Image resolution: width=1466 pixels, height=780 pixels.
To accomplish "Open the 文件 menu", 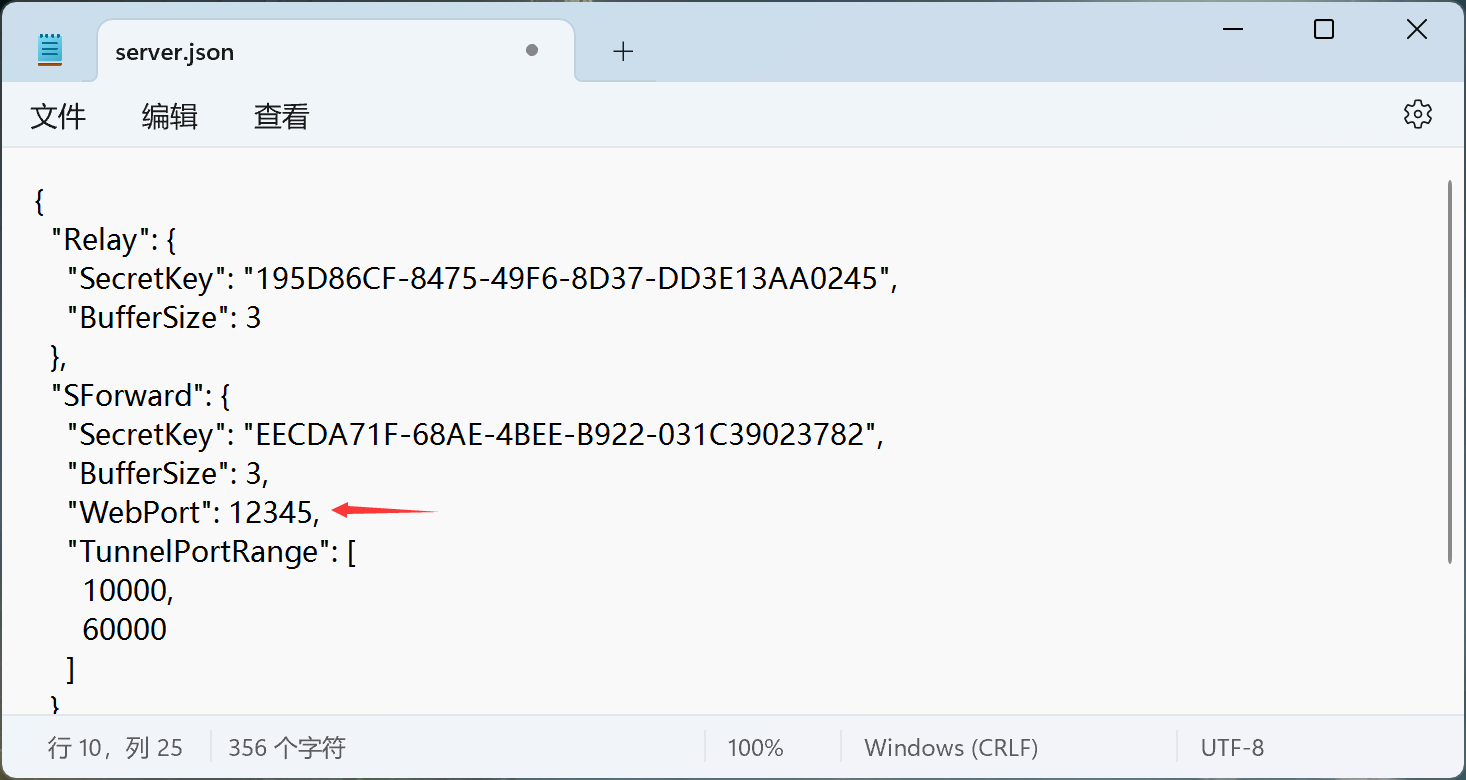I will tap(58, 117).
